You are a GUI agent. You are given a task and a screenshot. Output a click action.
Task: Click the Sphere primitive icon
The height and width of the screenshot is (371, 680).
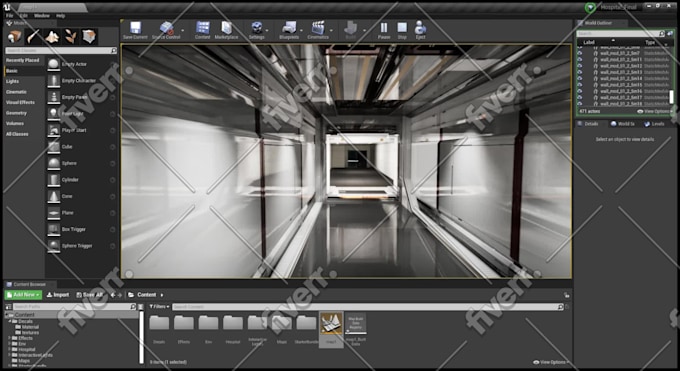(53, 163)
